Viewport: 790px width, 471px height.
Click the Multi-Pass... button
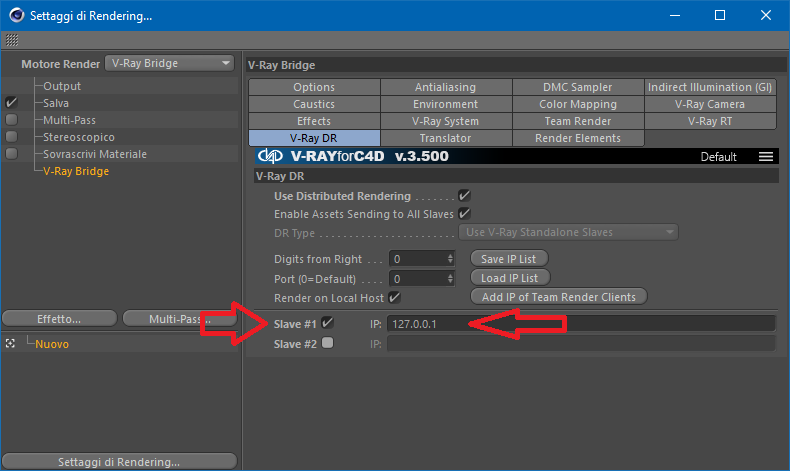tap(180, 319)
